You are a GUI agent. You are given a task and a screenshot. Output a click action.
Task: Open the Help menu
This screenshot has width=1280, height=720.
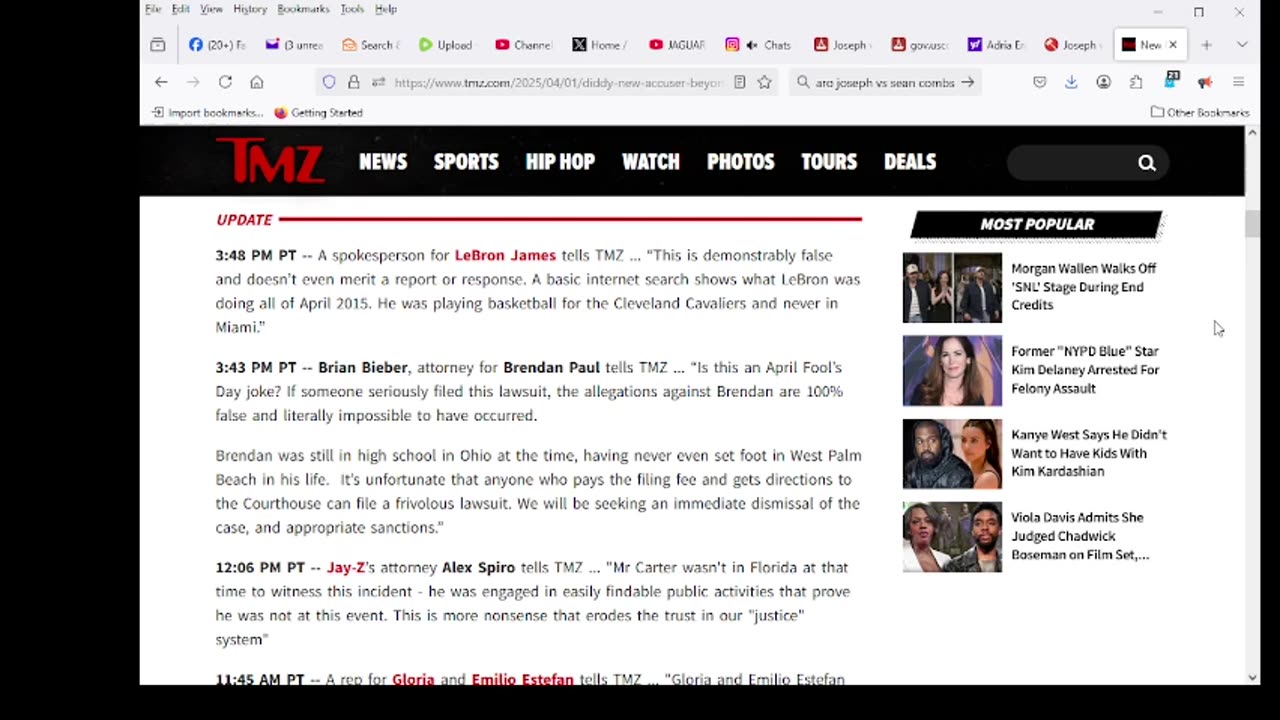click(x=386, y=9)
